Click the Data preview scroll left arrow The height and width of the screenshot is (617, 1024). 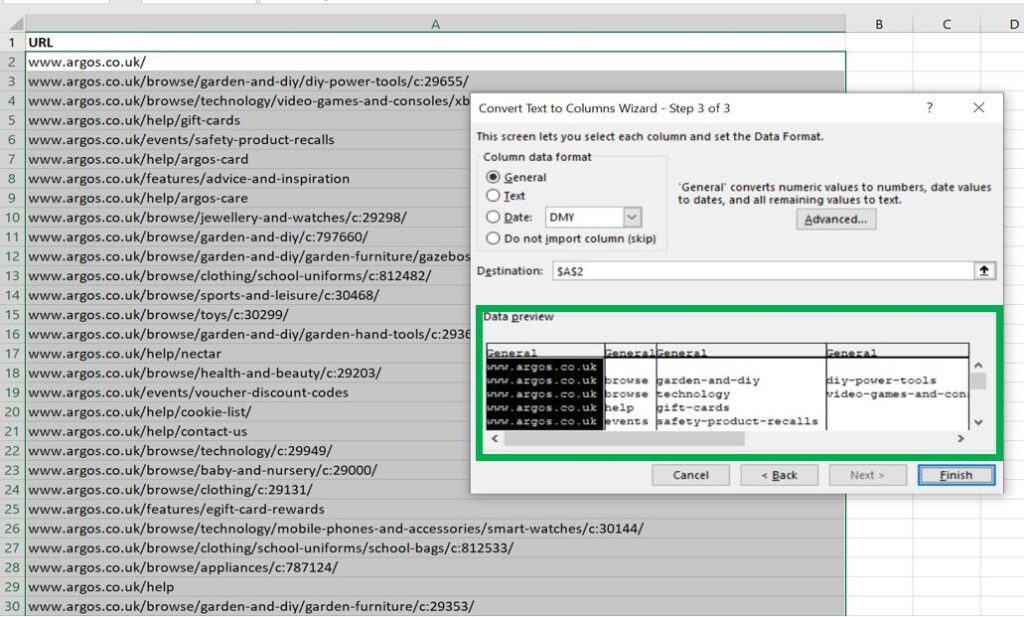coord(495,438)
